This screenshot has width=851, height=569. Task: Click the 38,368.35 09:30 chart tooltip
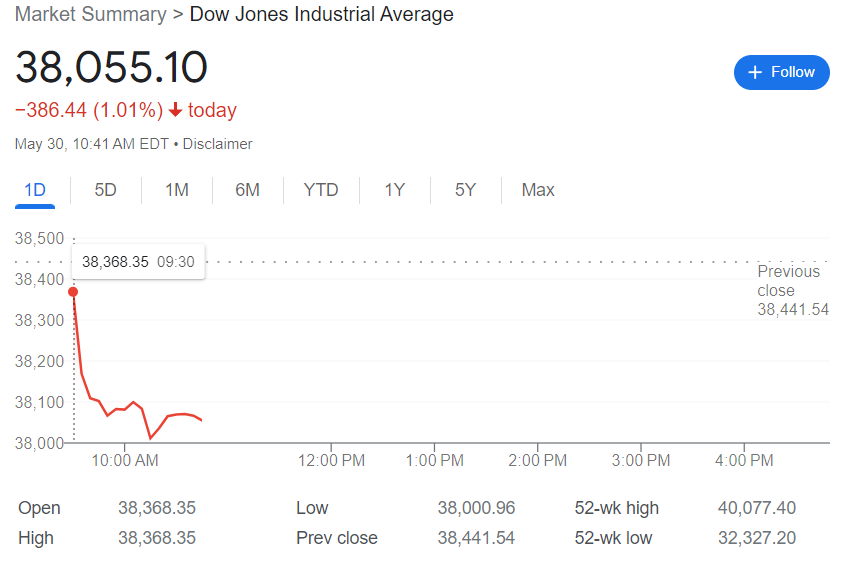click(138, 262)
